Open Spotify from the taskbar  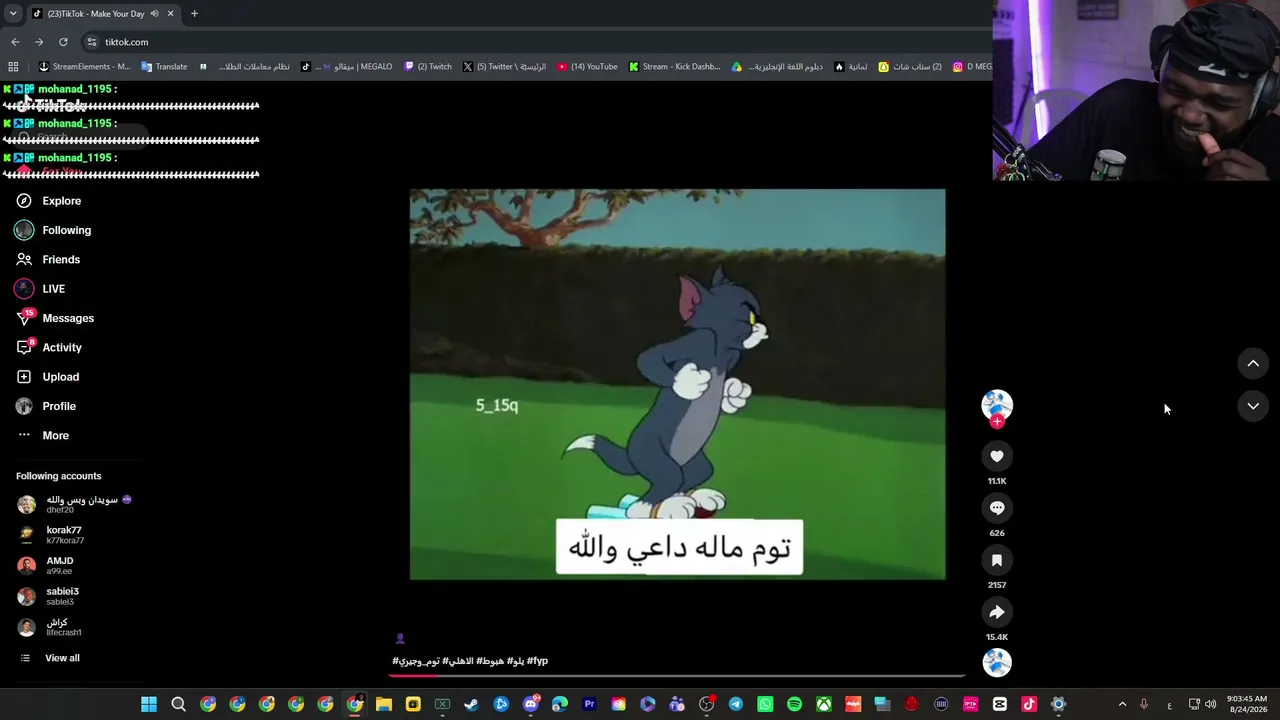[794, 704]
